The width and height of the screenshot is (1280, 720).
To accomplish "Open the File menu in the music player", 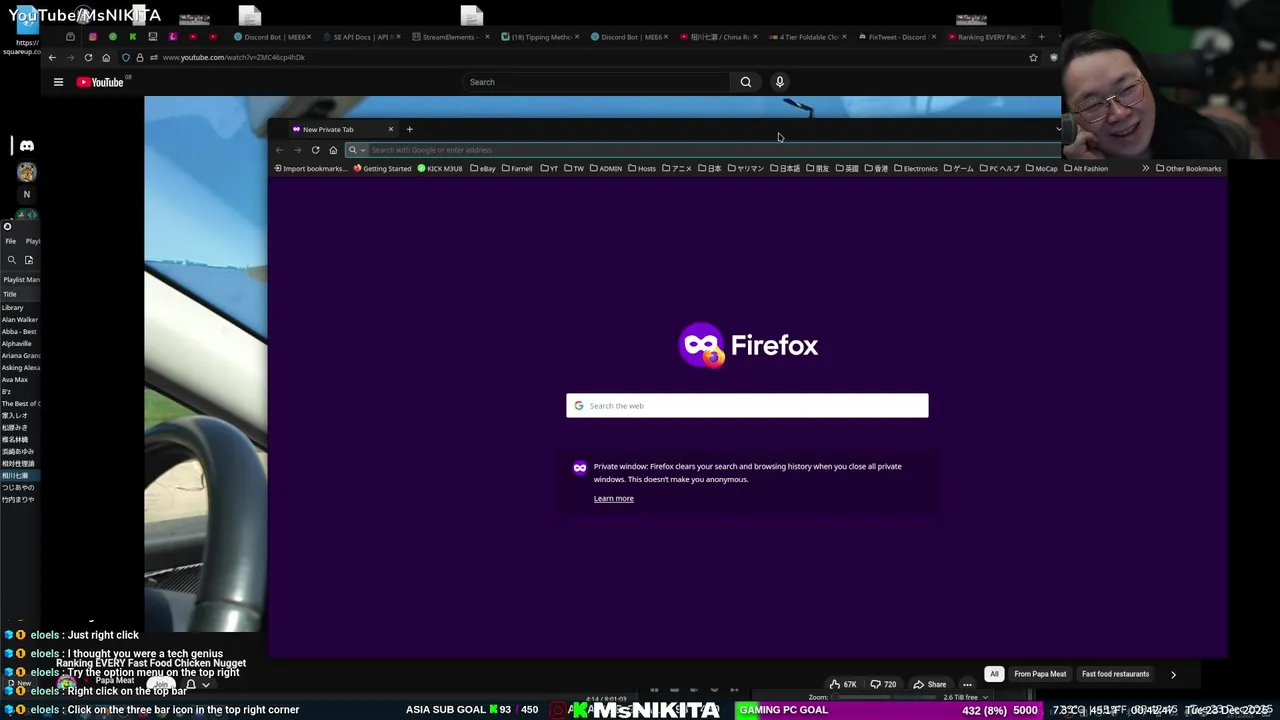I will [x=10, y=241].
